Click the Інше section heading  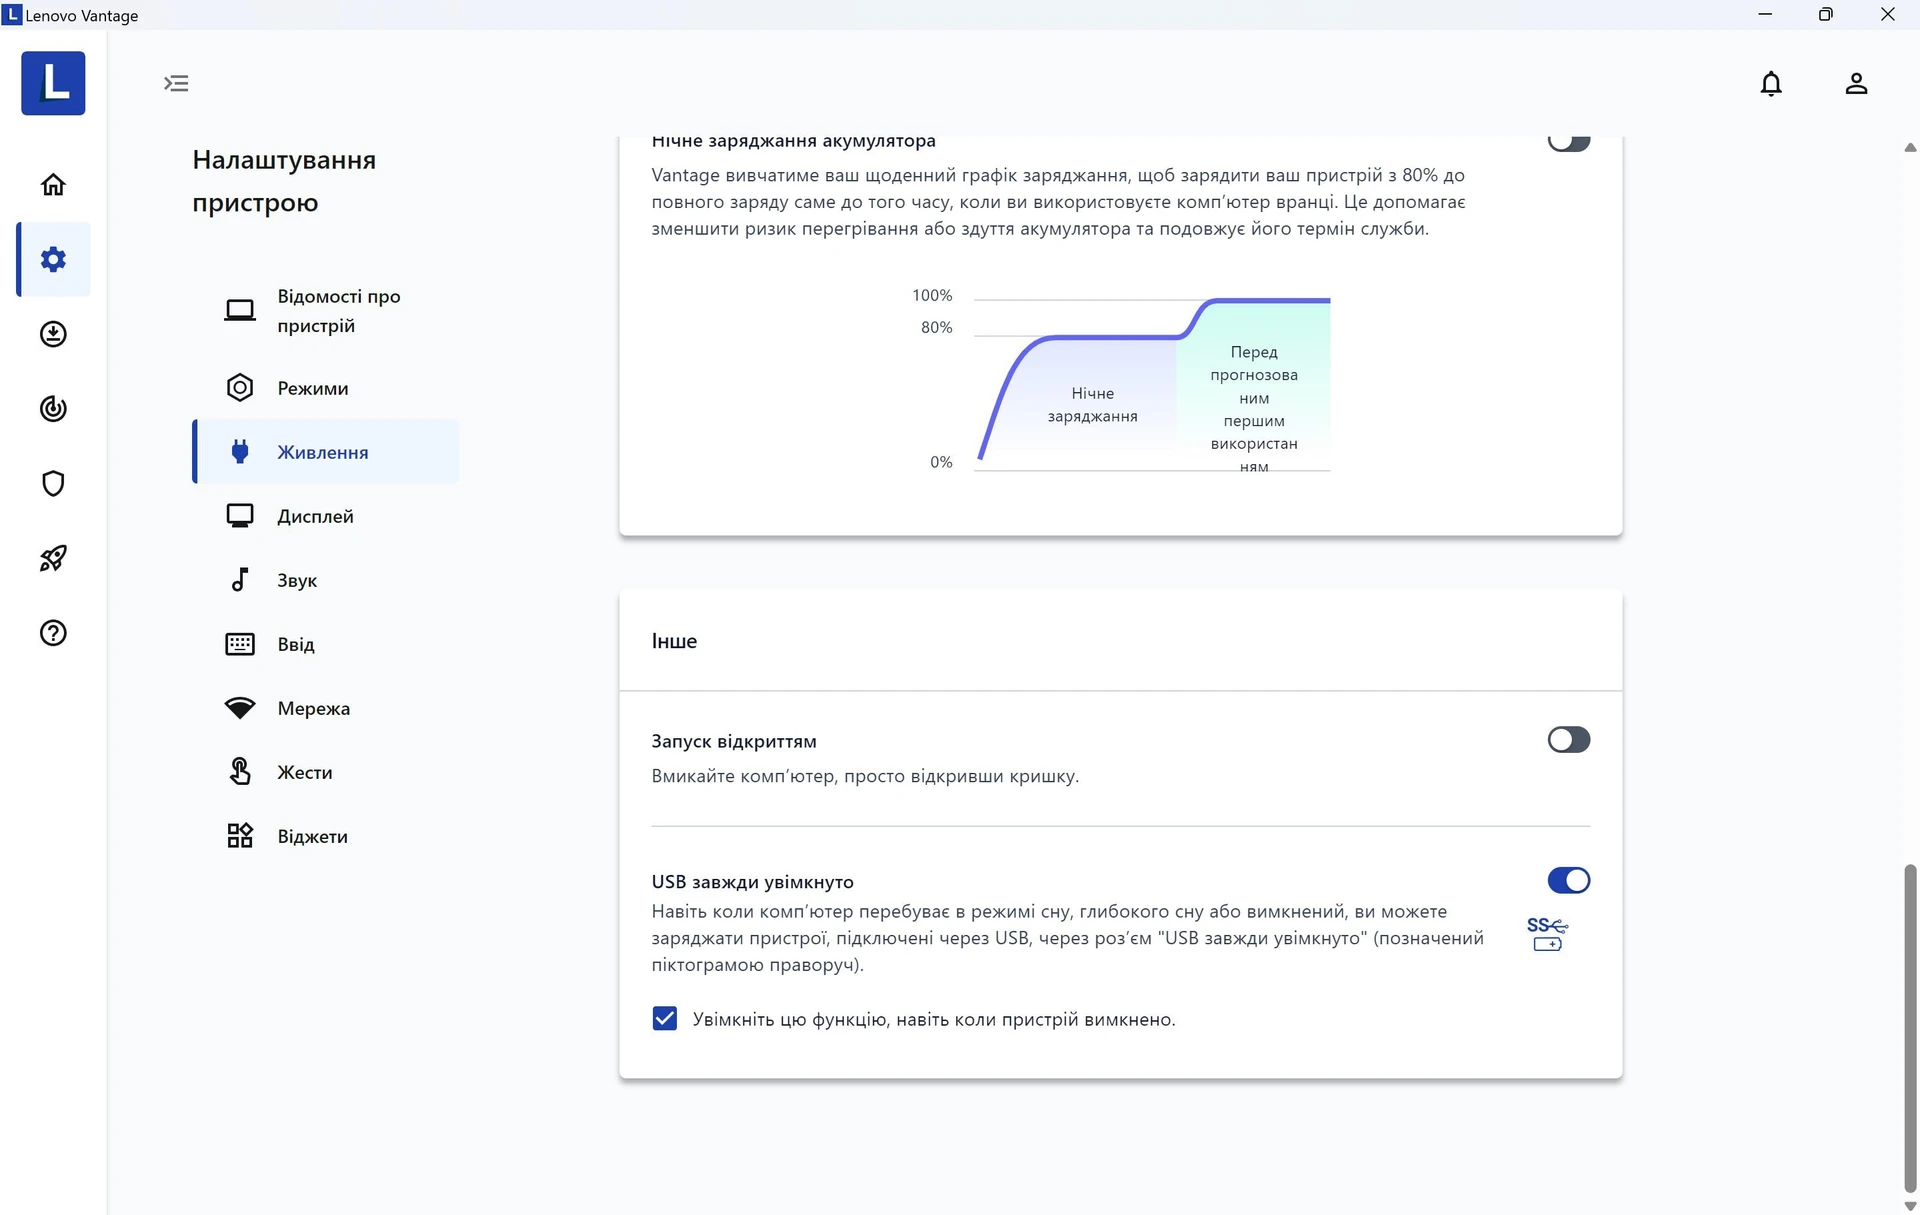(x=674, y=641)
